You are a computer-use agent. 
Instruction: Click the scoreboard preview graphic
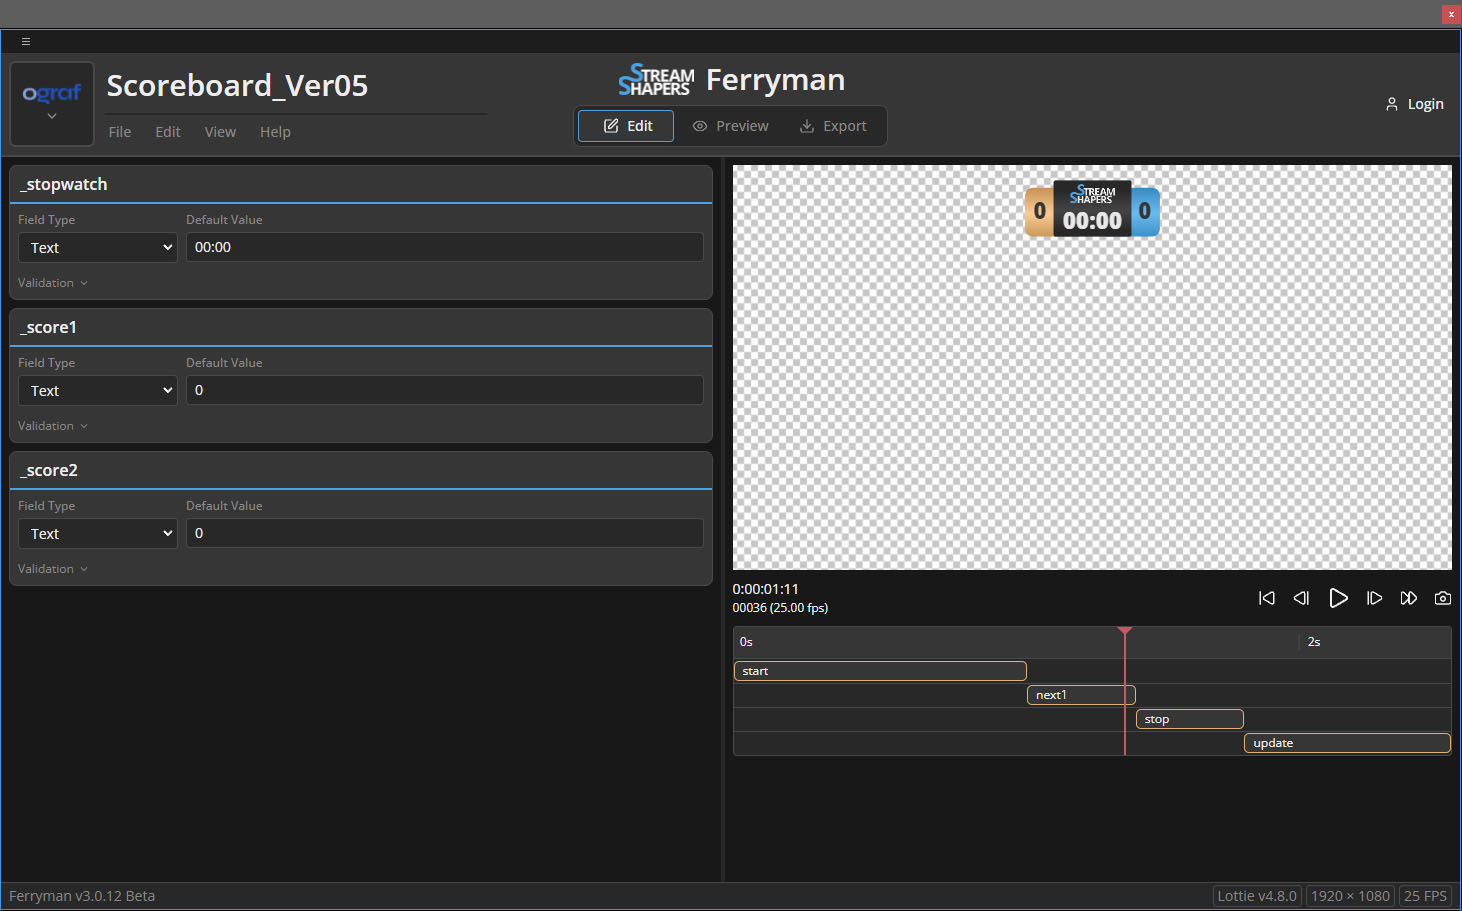tap(1092, 209)
